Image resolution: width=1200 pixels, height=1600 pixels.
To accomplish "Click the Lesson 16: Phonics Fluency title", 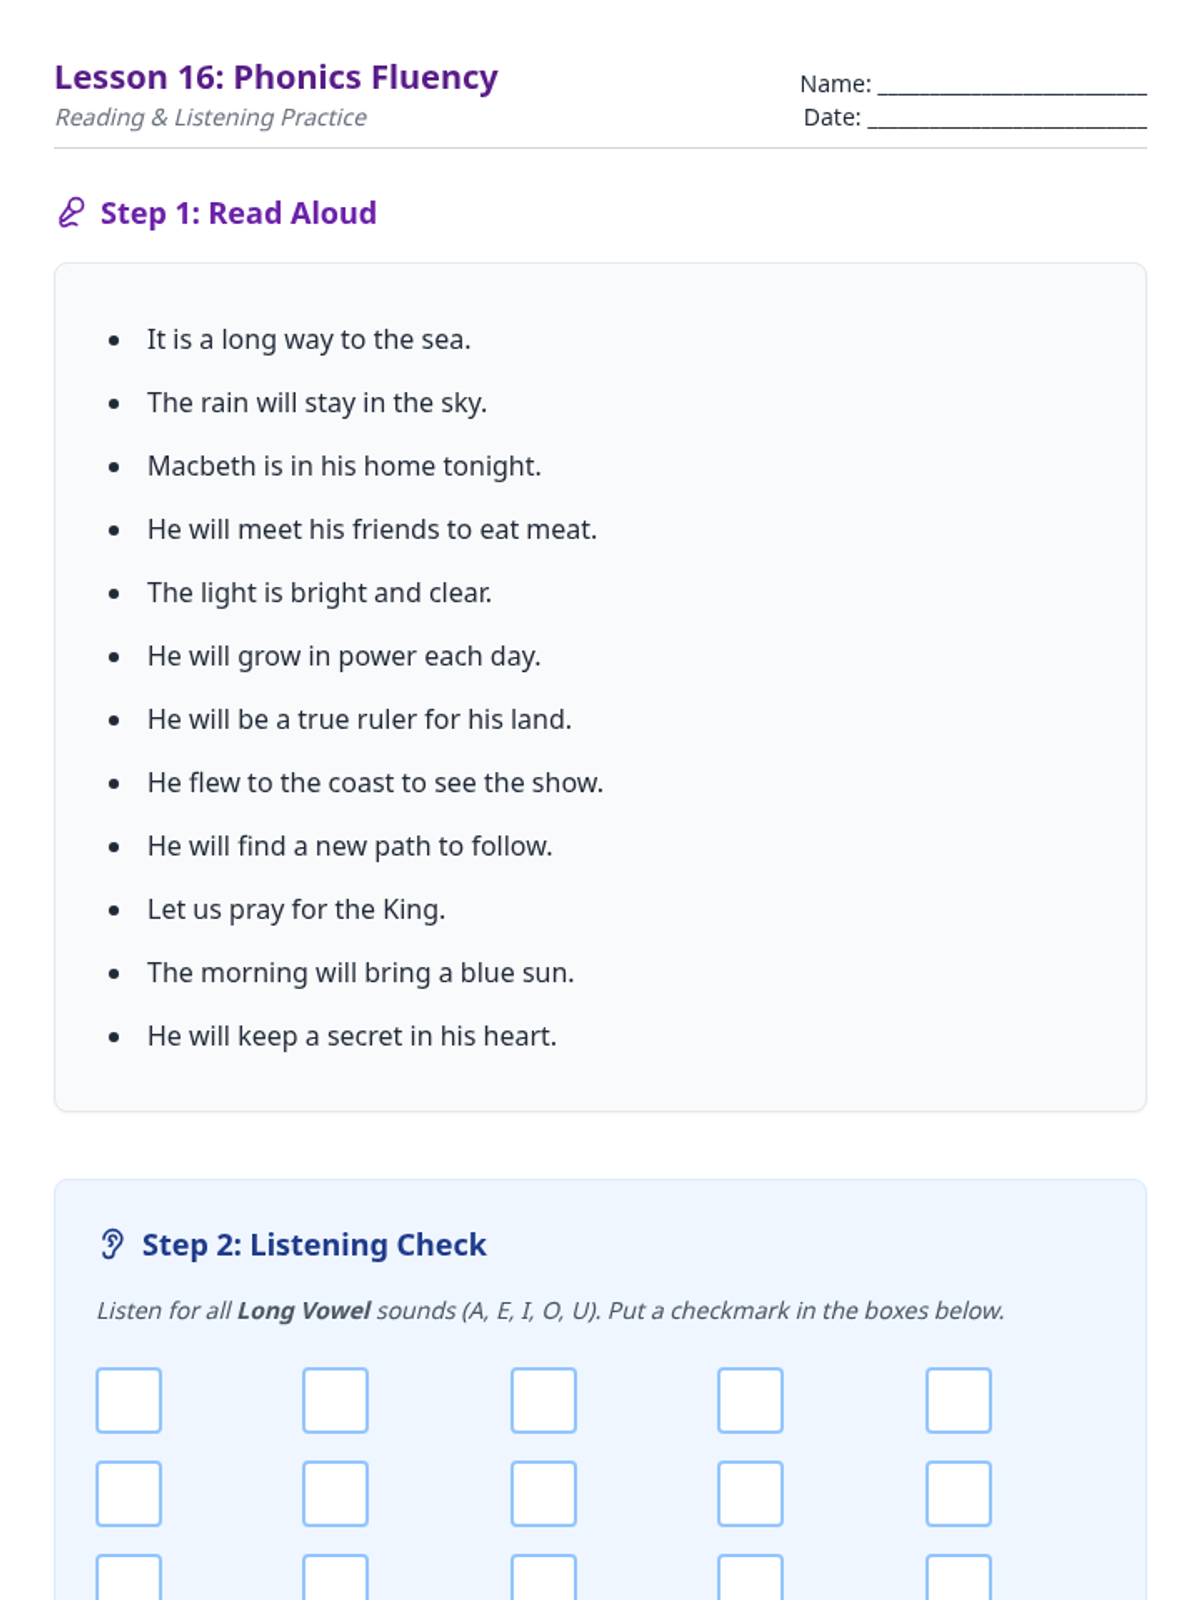I will [276, 77].
